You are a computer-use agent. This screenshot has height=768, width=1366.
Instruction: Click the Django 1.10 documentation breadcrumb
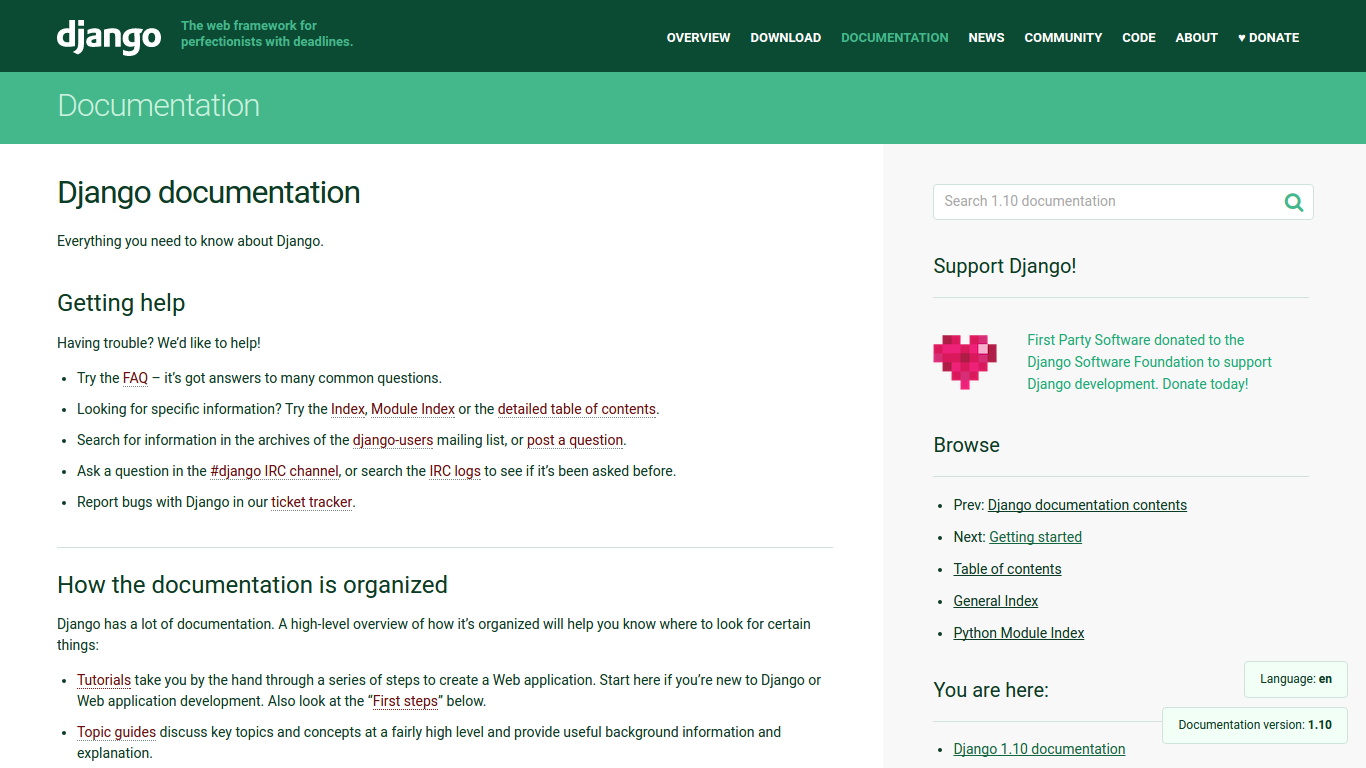pos(1039,749)
